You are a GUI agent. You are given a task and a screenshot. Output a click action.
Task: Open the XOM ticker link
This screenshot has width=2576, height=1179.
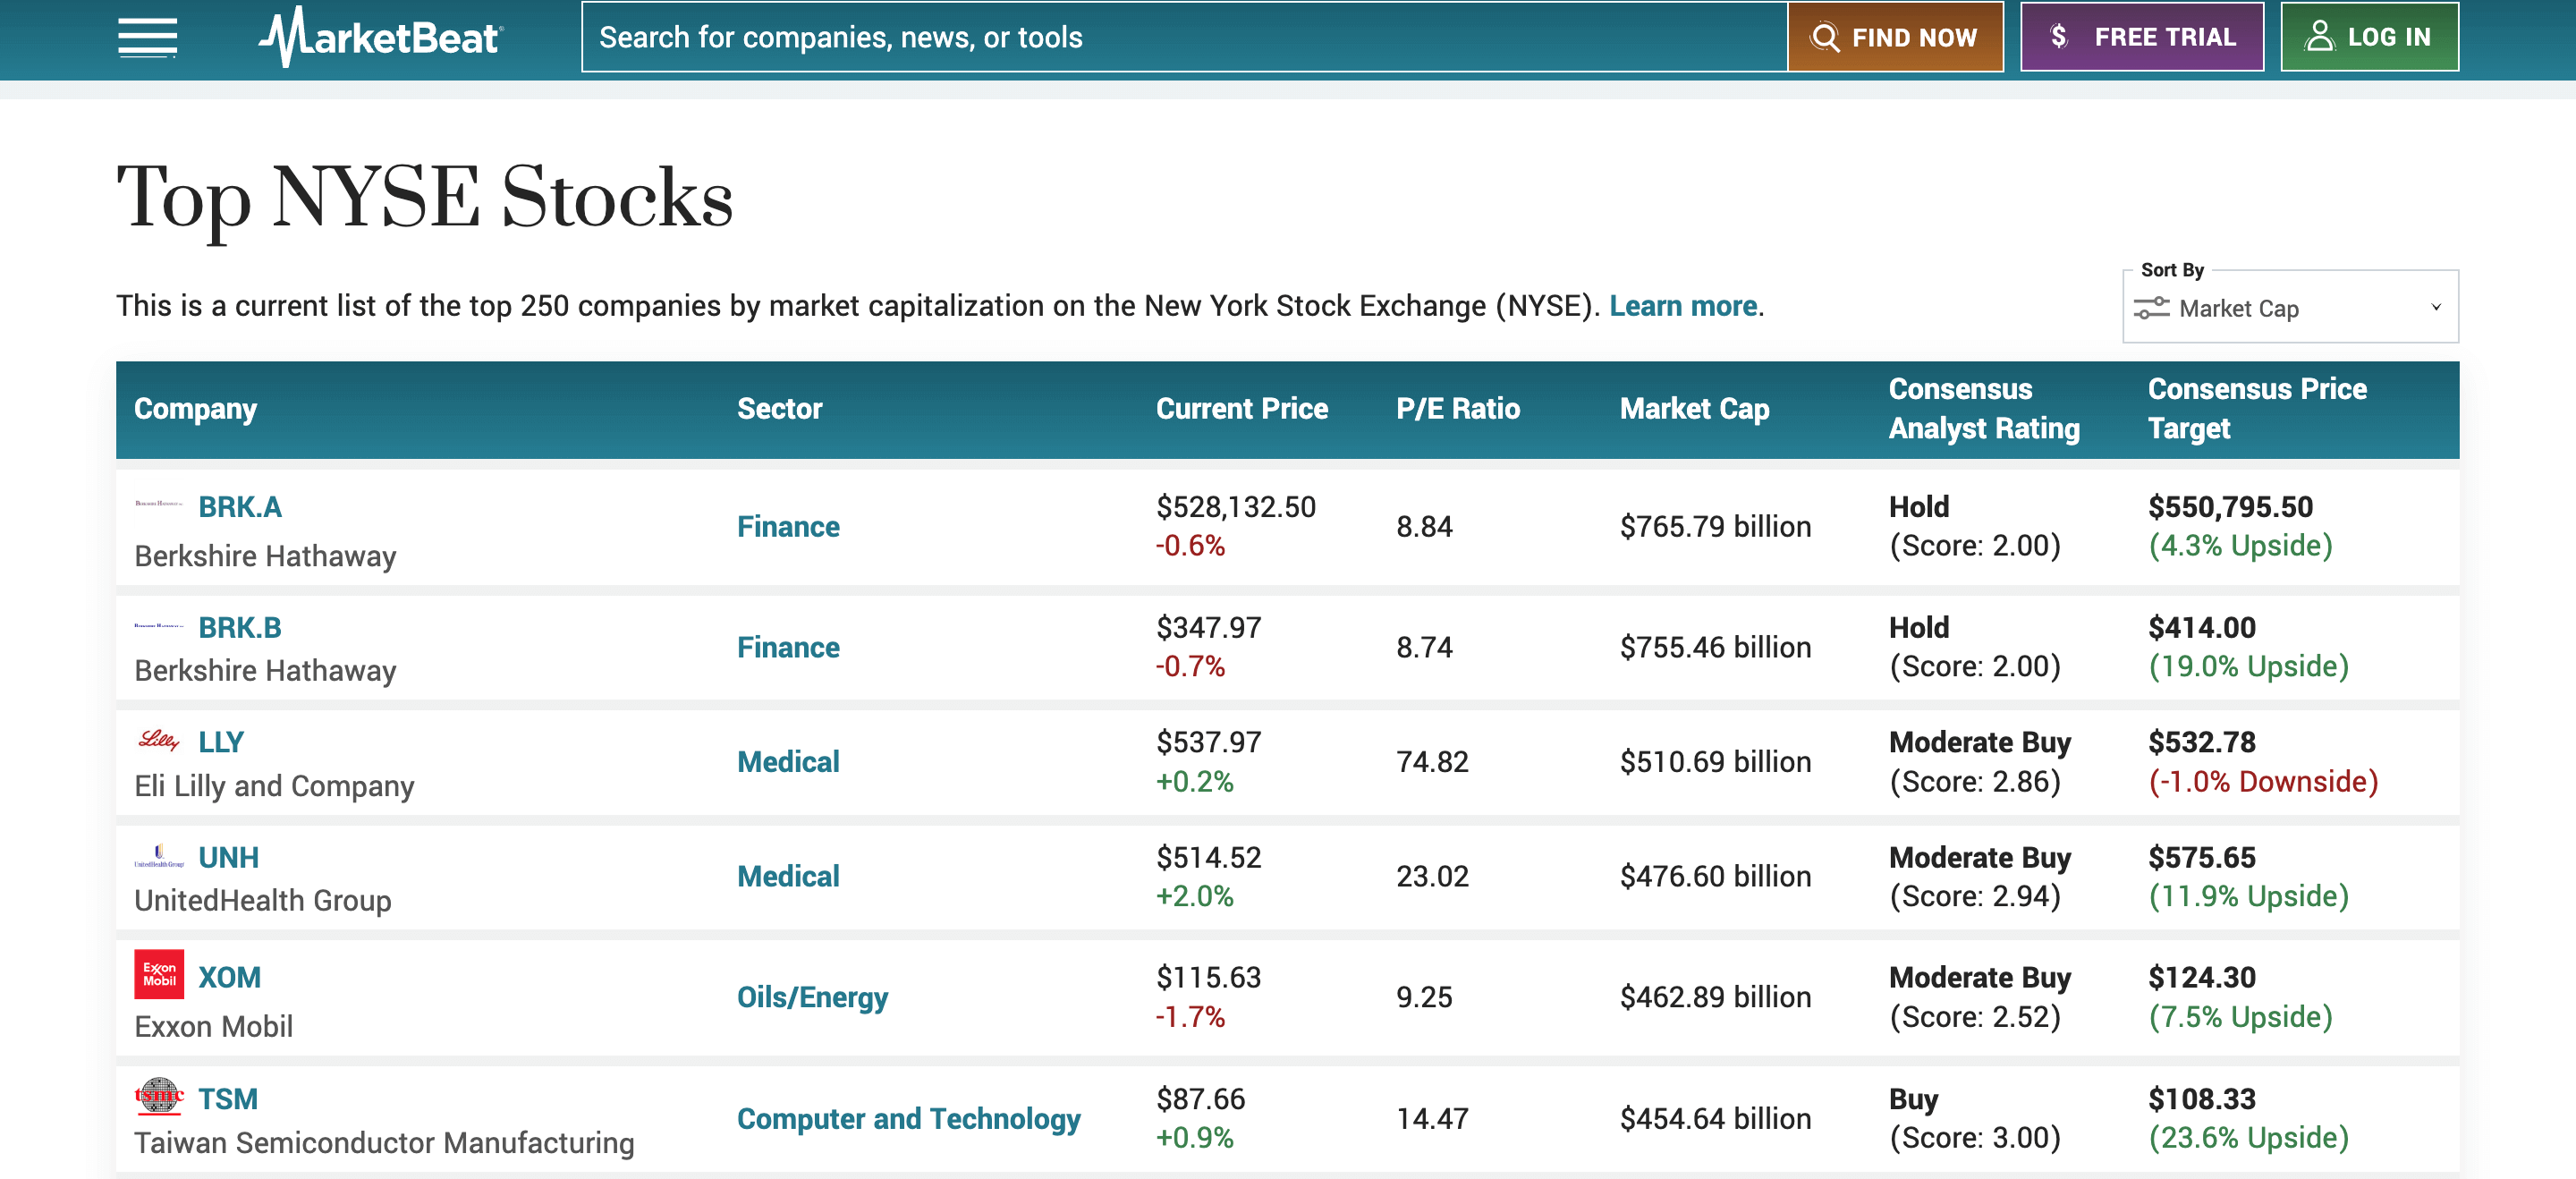click(x=229, y=977)
